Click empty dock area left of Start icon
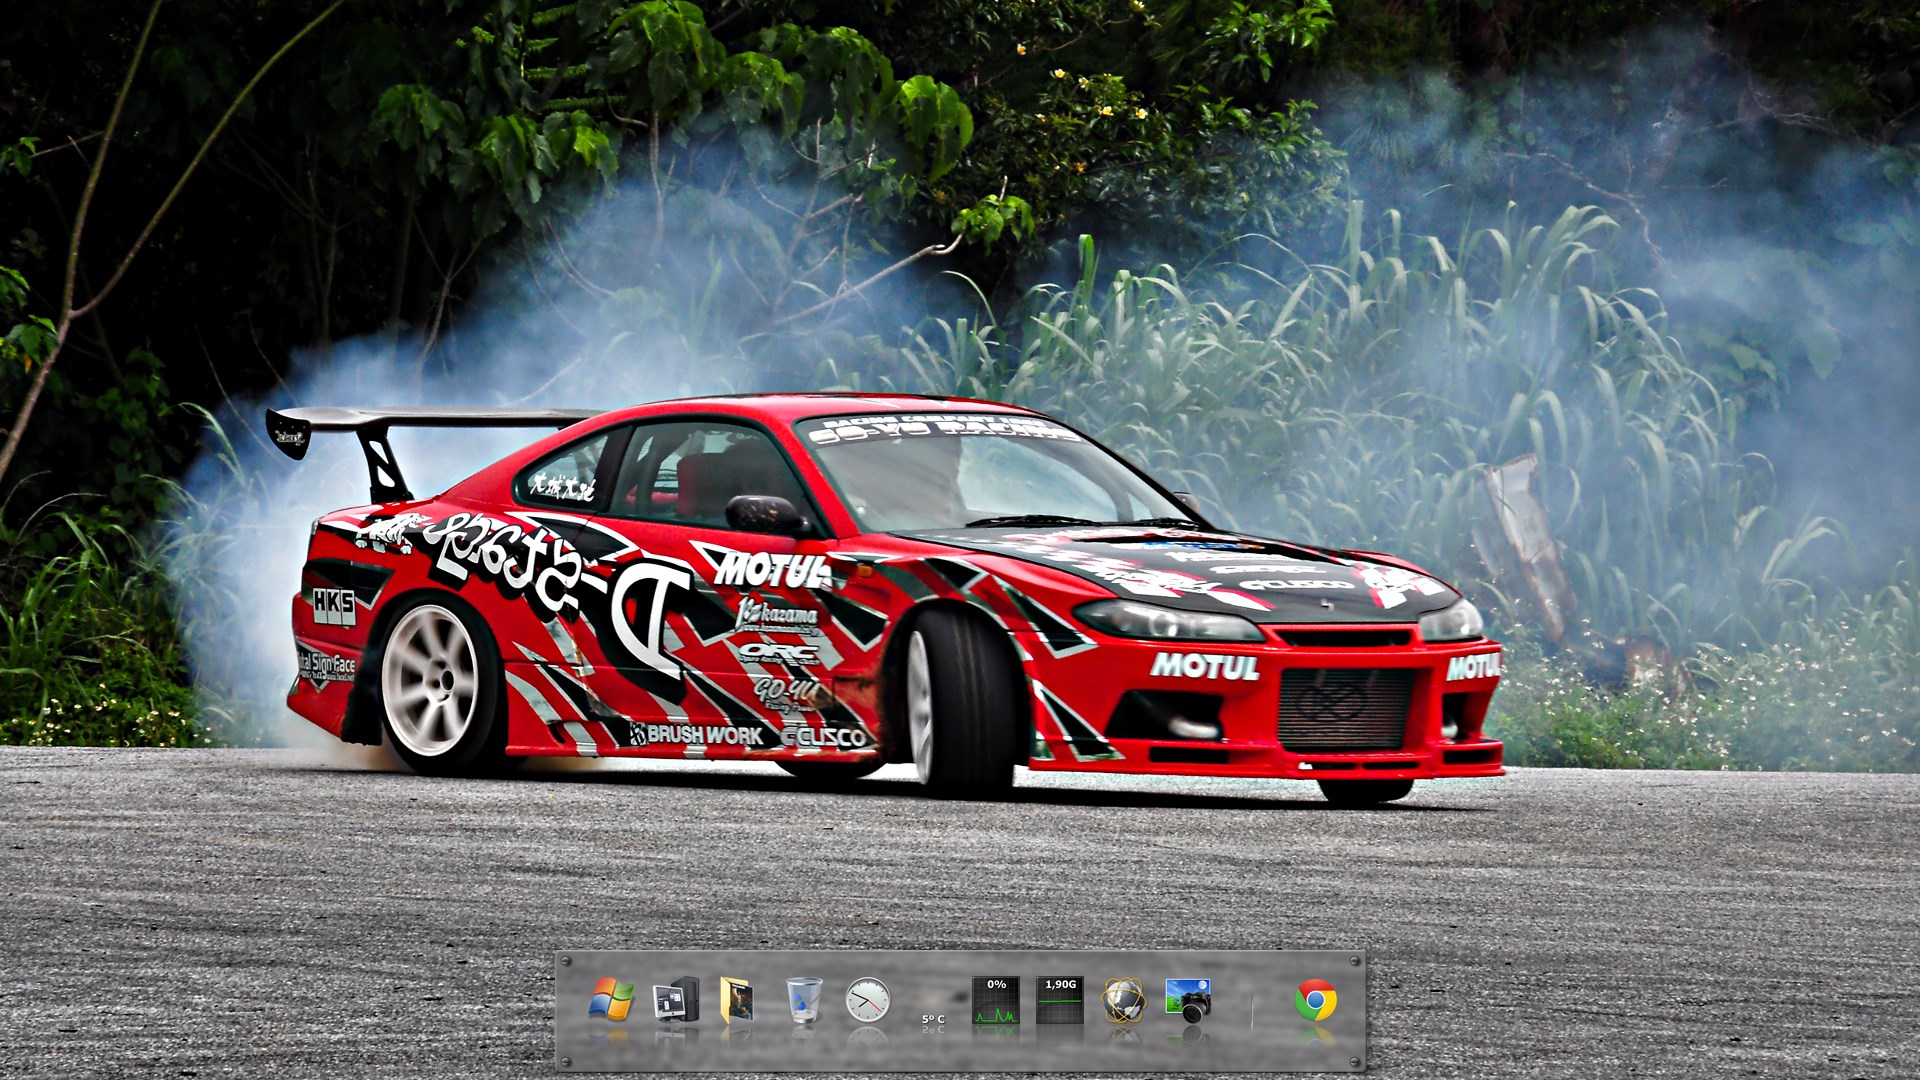The width and height of the screenshot is (1920, 1080). (x=576, y=1010)
